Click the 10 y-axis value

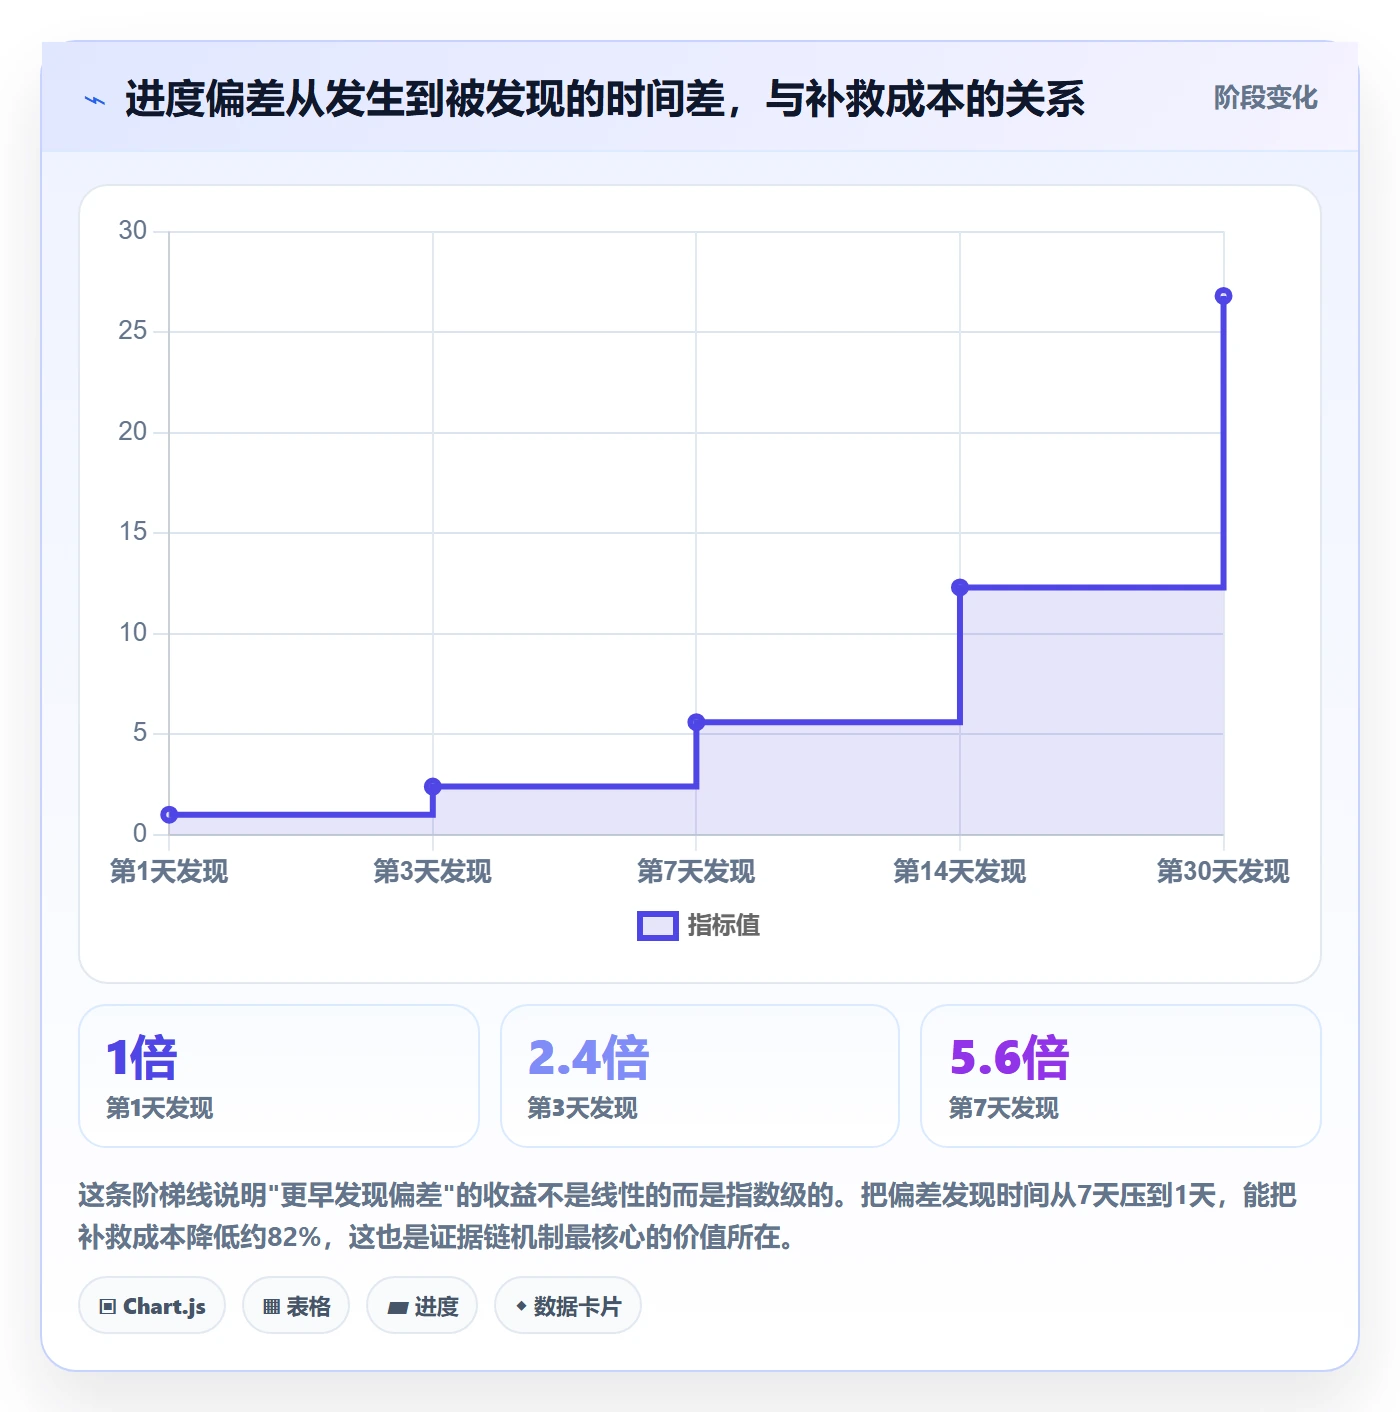click(x=132, y=633)
